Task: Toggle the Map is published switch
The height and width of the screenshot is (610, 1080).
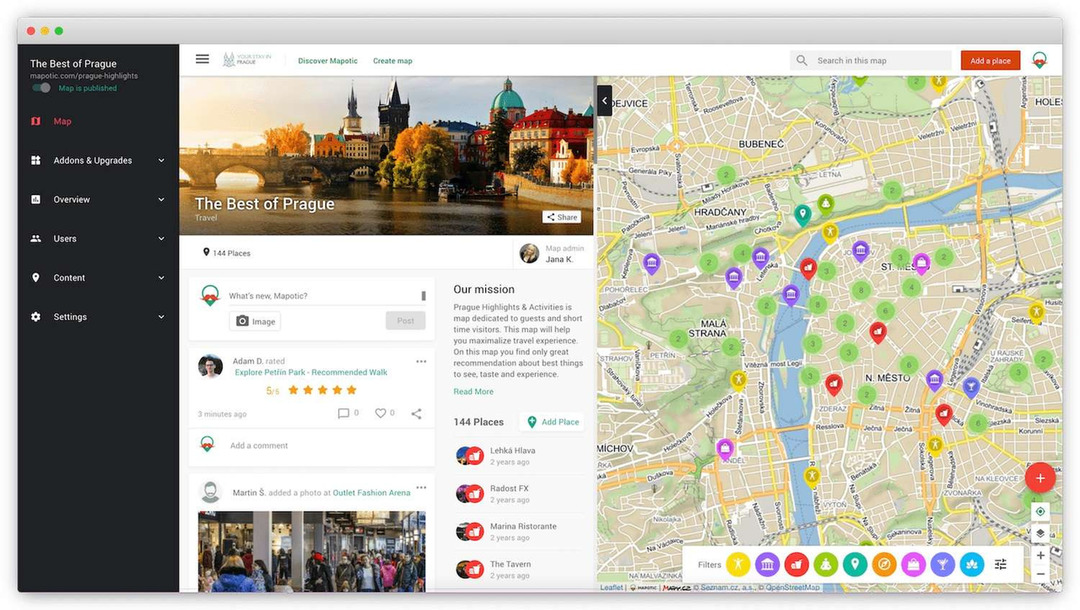Action: 41,88
